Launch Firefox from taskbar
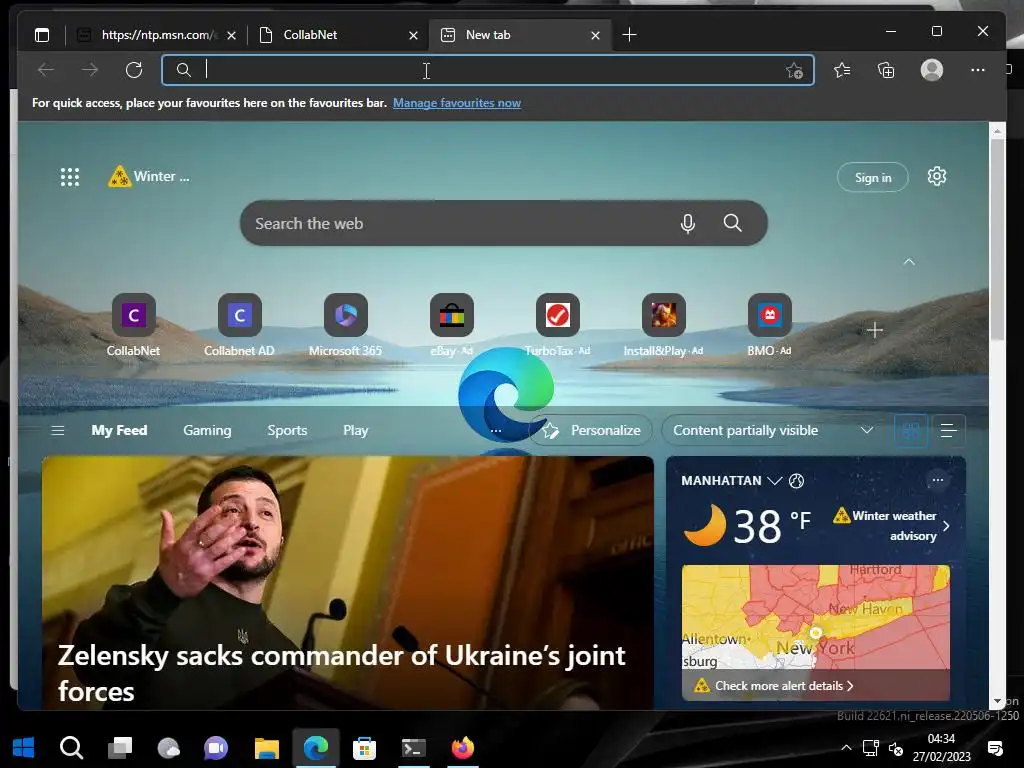The width and height of the screenshot is (1024, 768). pos(462,748)
